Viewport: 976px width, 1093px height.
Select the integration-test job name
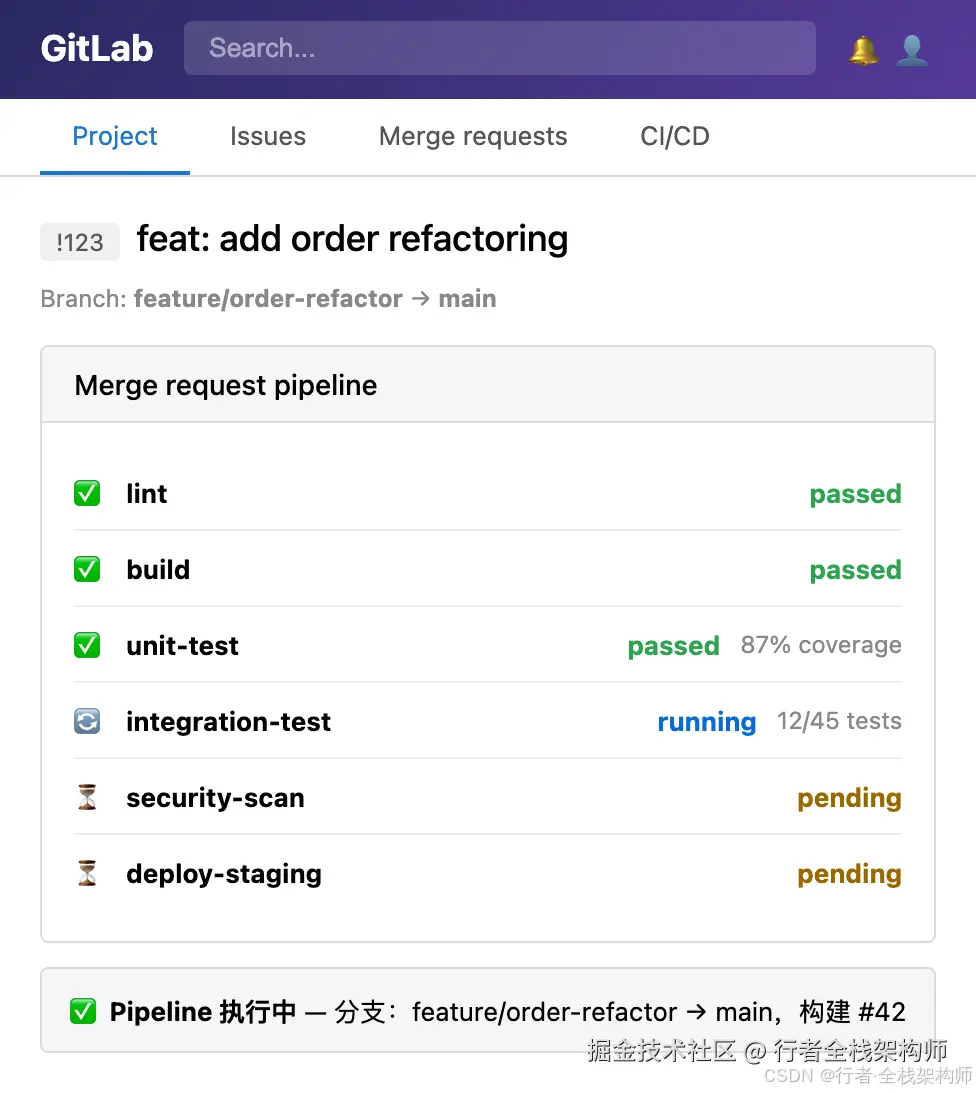coord(229,721)
